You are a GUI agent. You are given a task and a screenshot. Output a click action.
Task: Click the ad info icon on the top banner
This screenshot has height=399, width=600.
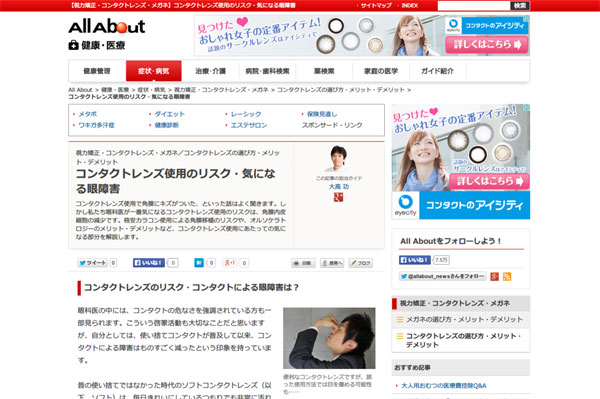point(527,18)
